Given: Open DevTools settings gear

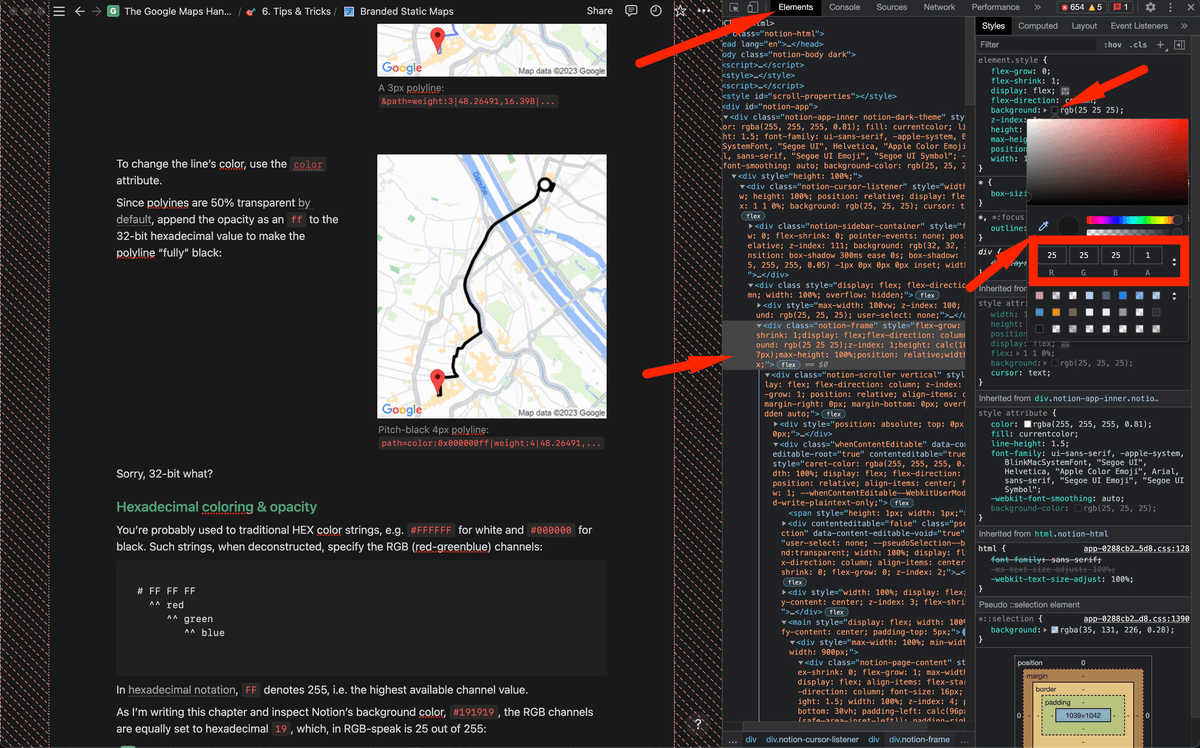Looking at the screenshot, I should click(1149, 7).
